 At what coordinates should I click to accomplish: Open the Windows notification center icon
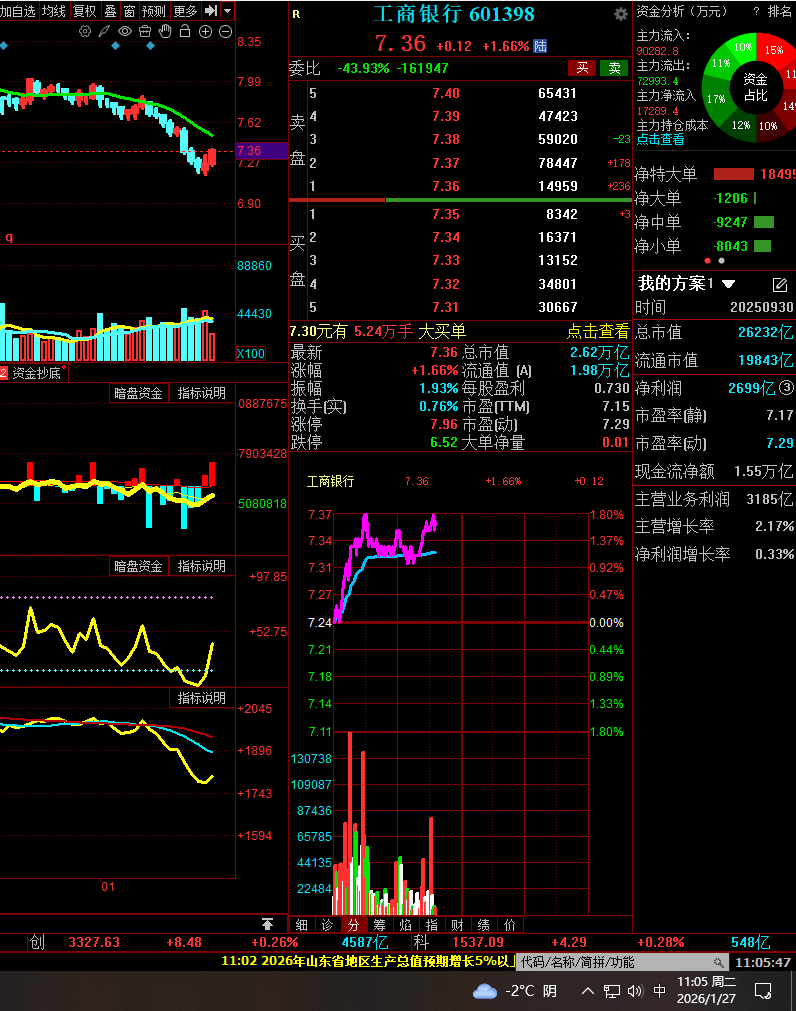tap(764, 991)
